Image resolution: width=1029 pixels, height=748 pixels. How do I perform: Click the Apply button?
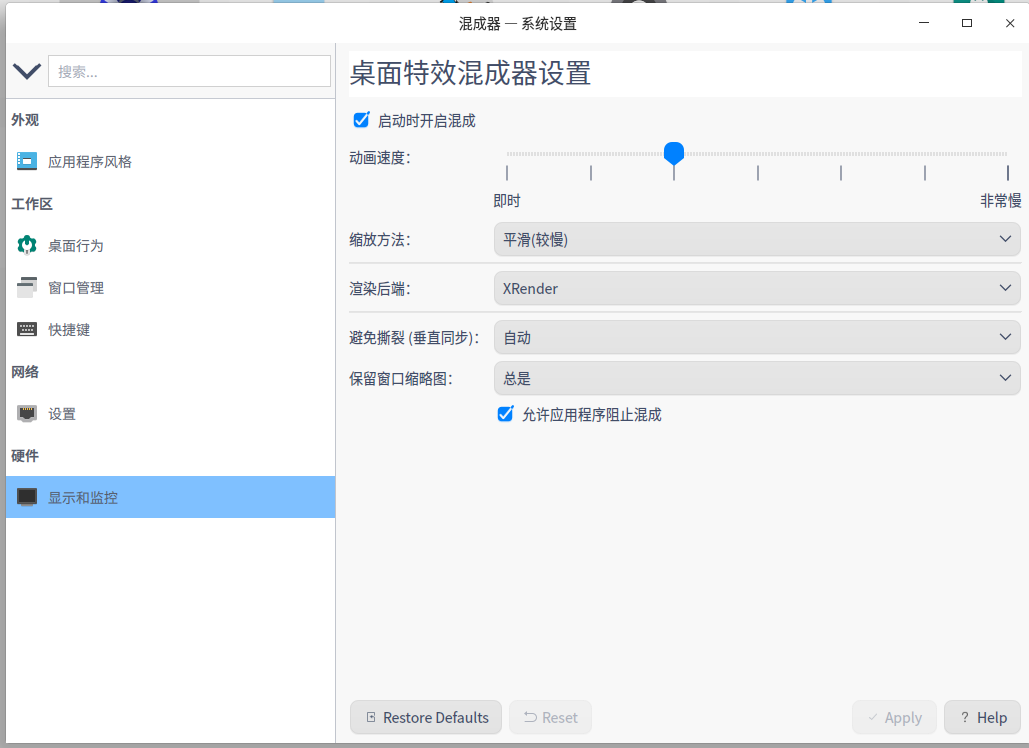click(x=894, y=717)
